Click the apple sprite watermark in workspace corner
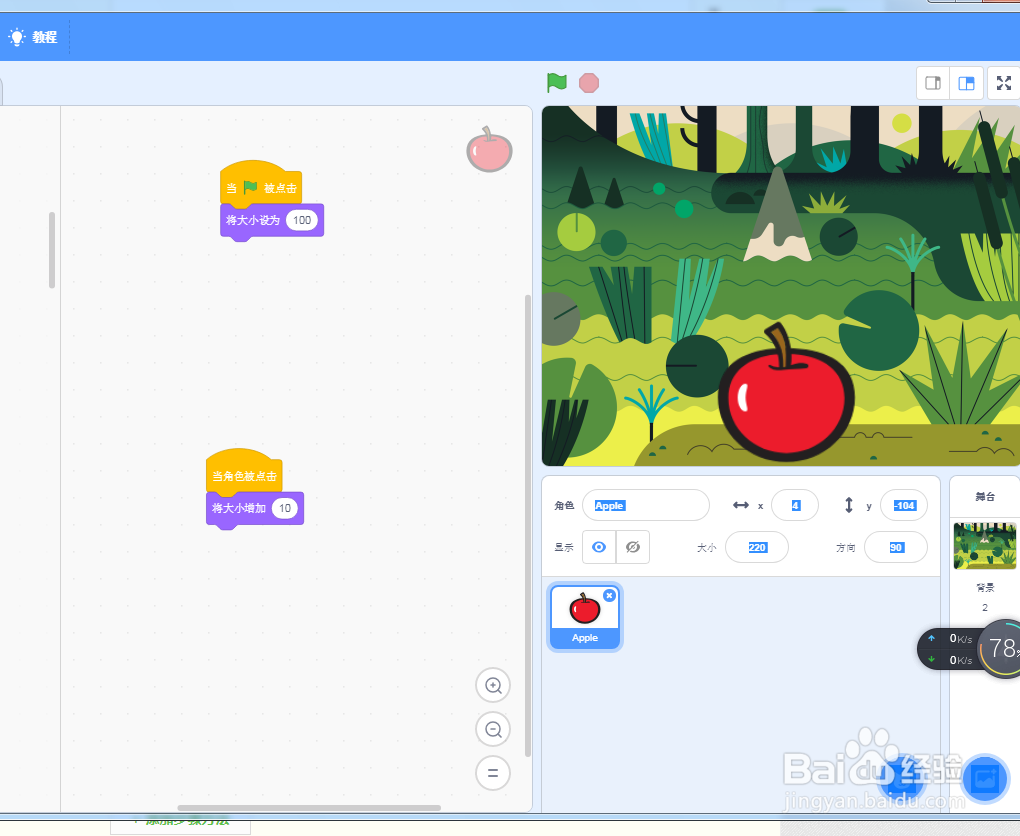 coord(489,150)
